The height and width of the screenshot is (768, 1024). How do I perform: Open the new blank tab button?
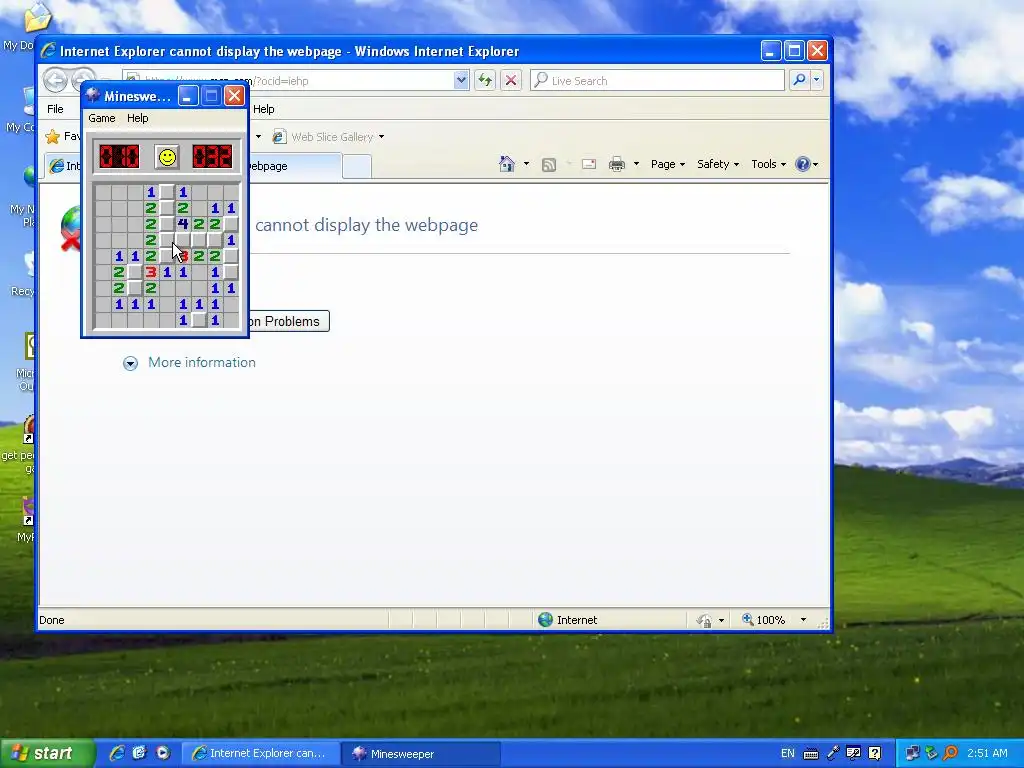coord(357,167)
